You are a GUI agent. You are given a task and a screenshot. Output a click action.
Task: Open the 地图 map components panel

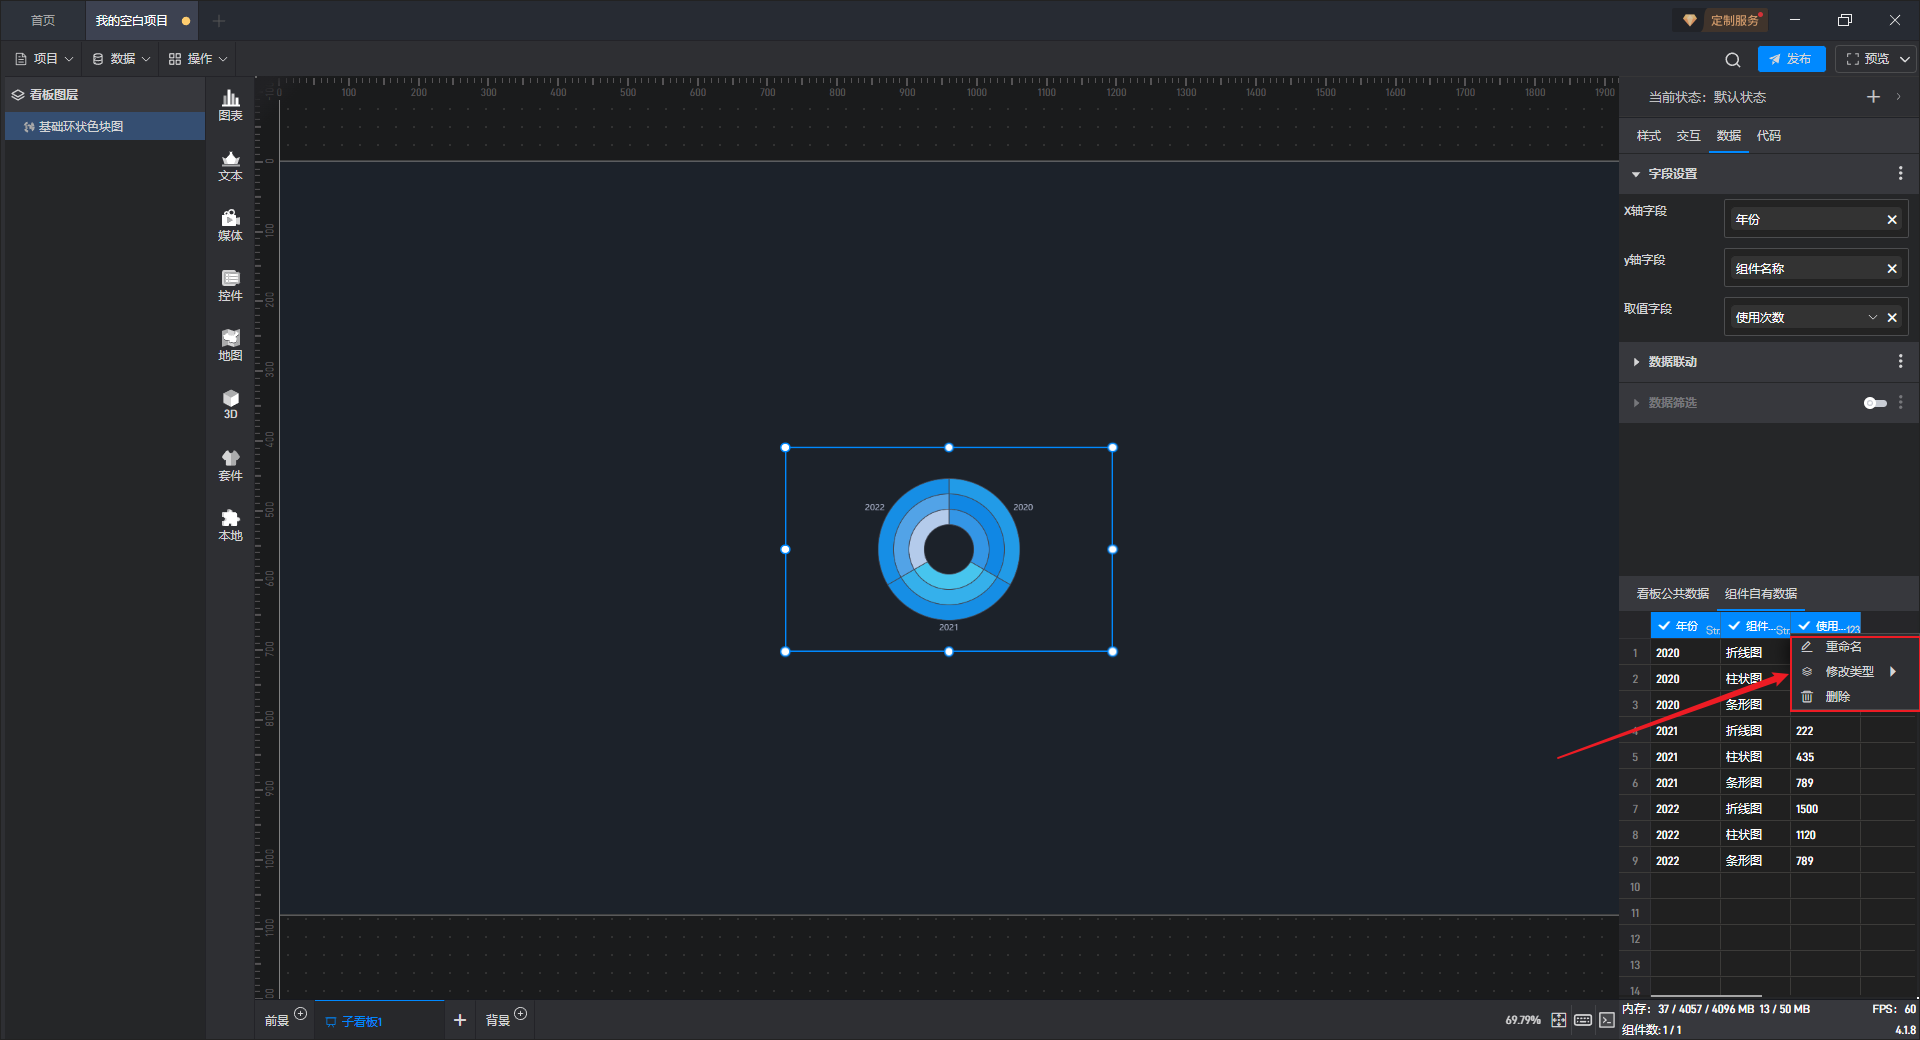tap(230, 345)
